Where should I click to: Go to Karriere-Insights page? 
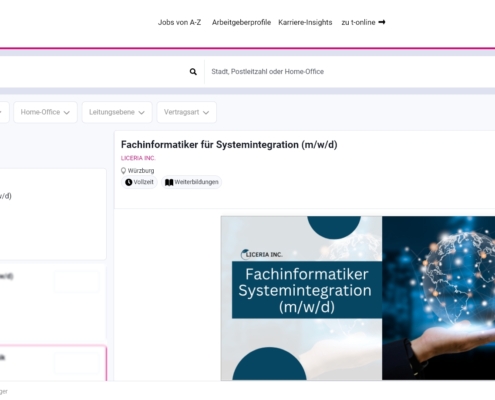[x=305, y=22]
